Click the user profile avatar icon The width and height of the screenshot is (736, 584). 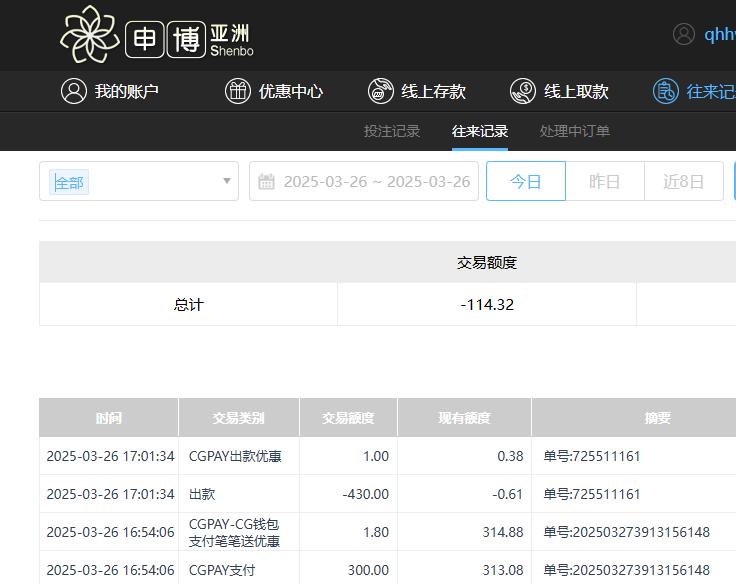pyautogui.click(x=684, y=34)
